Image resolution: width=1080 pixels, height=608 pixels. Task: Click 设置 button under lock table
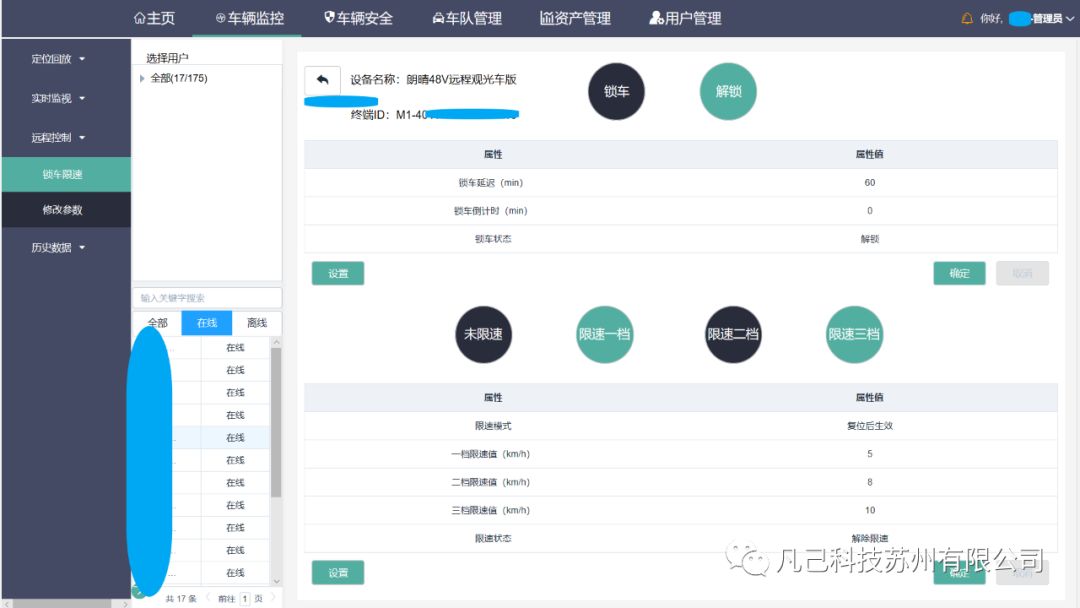click(338, 273)
